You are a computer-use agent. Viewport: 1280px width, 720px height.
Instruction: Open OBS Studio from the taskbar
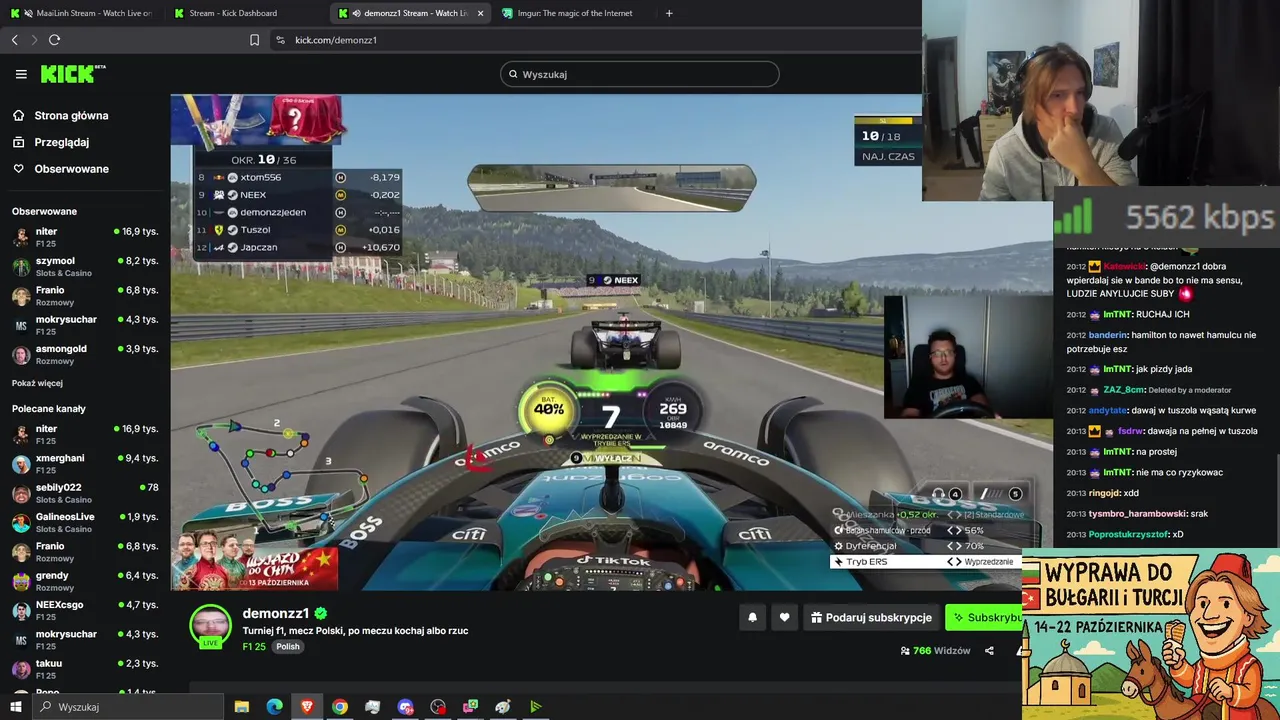[x=438, y=707]
